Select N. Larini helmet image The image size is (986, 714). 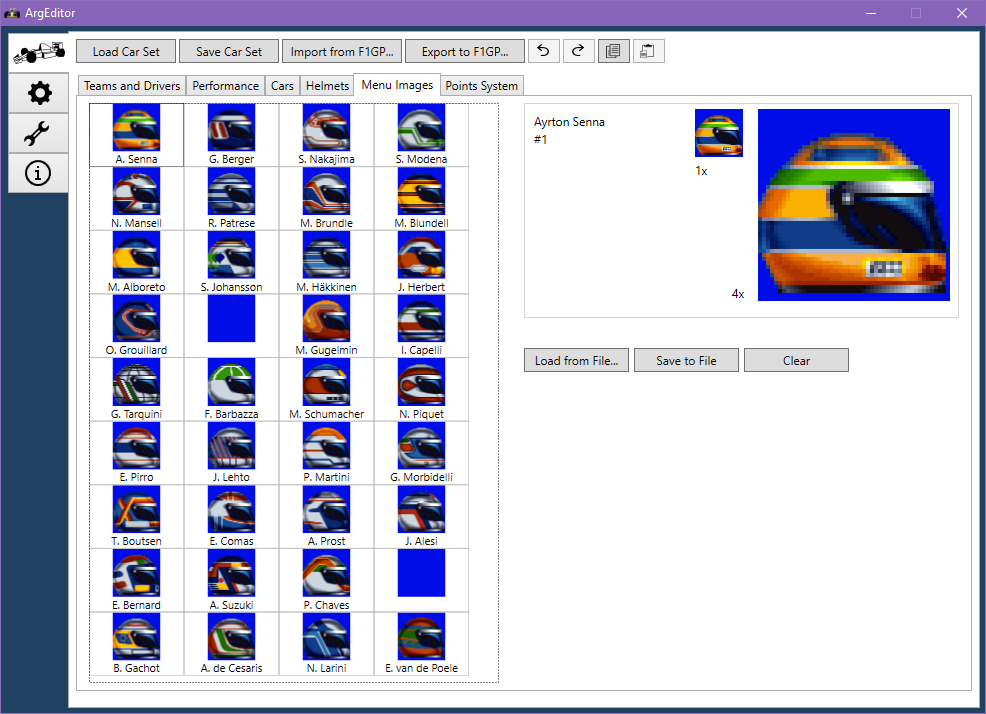tap(326, 636)
